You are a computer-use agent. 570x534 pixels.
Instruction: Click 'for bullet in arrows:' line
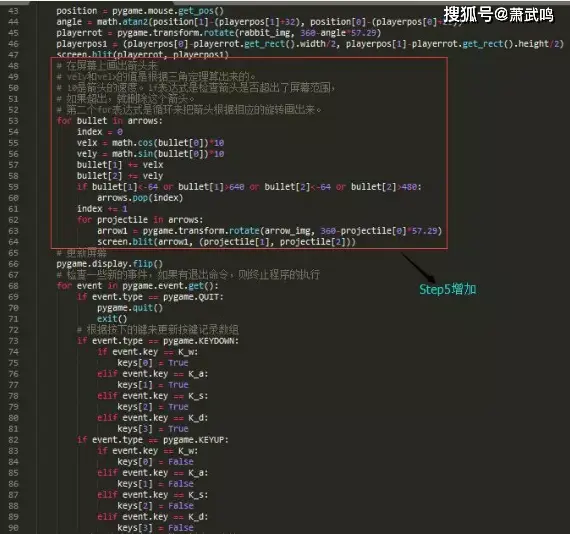click(109, 121)
